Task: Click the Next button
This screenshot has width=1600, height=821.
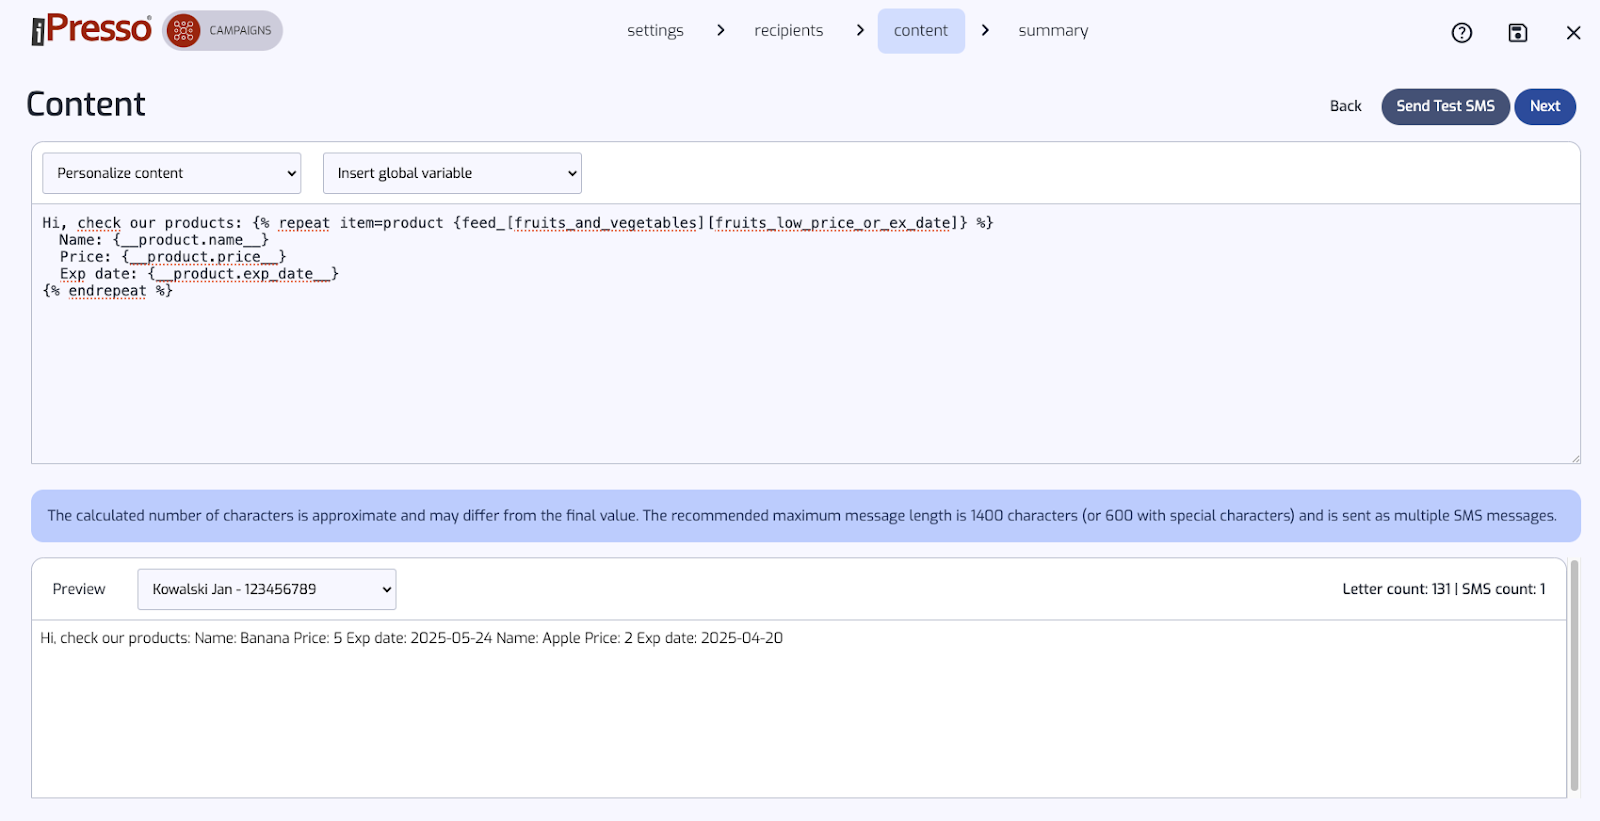Action: coord(1544,106)
